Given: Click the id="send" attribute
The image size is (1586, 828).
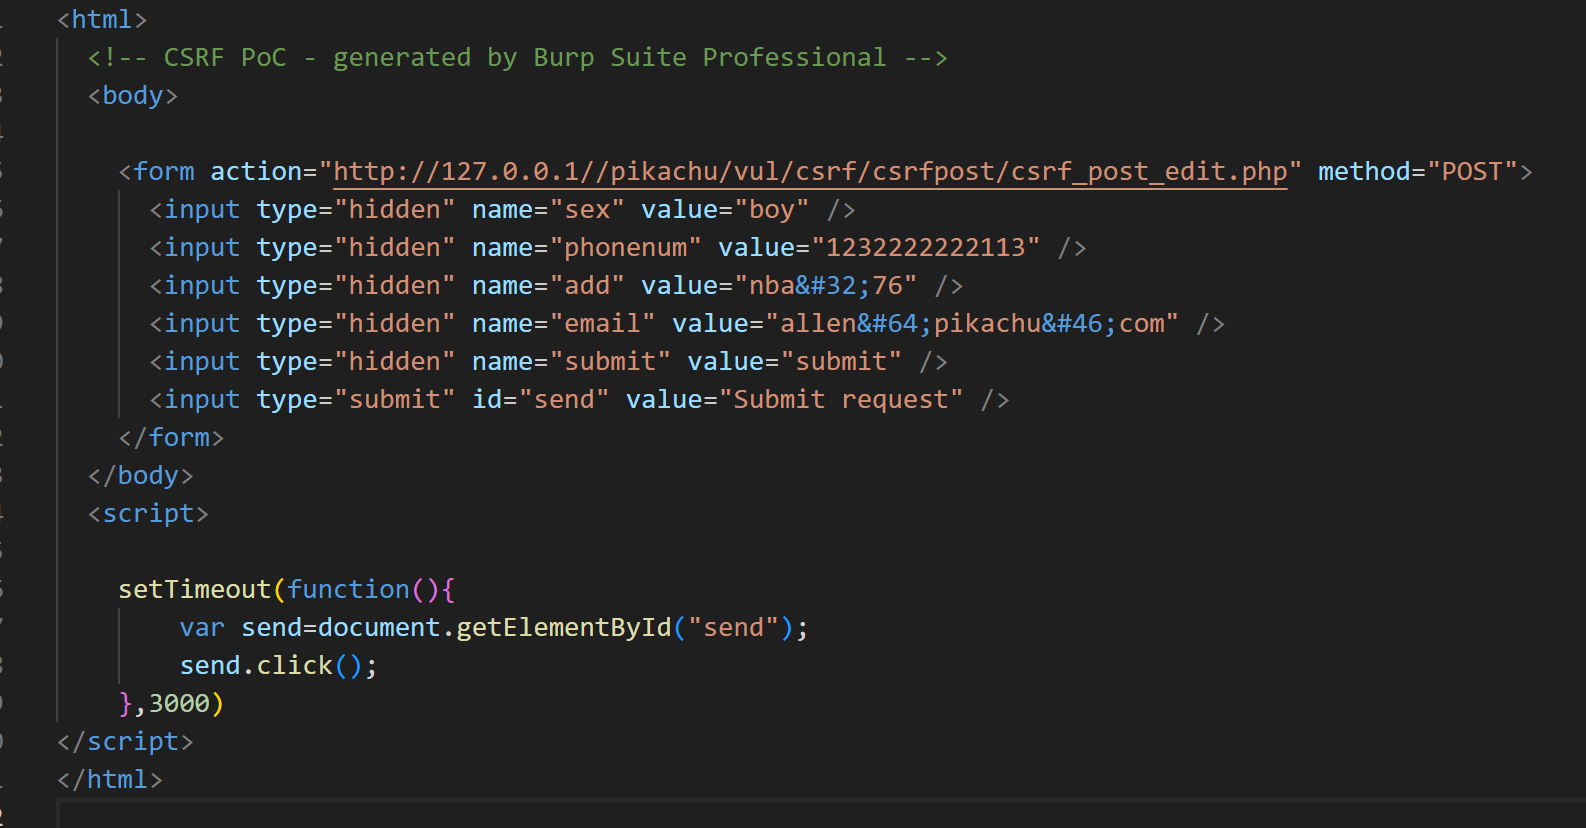Looking at the screenshot, I should (x=540, y=400).
